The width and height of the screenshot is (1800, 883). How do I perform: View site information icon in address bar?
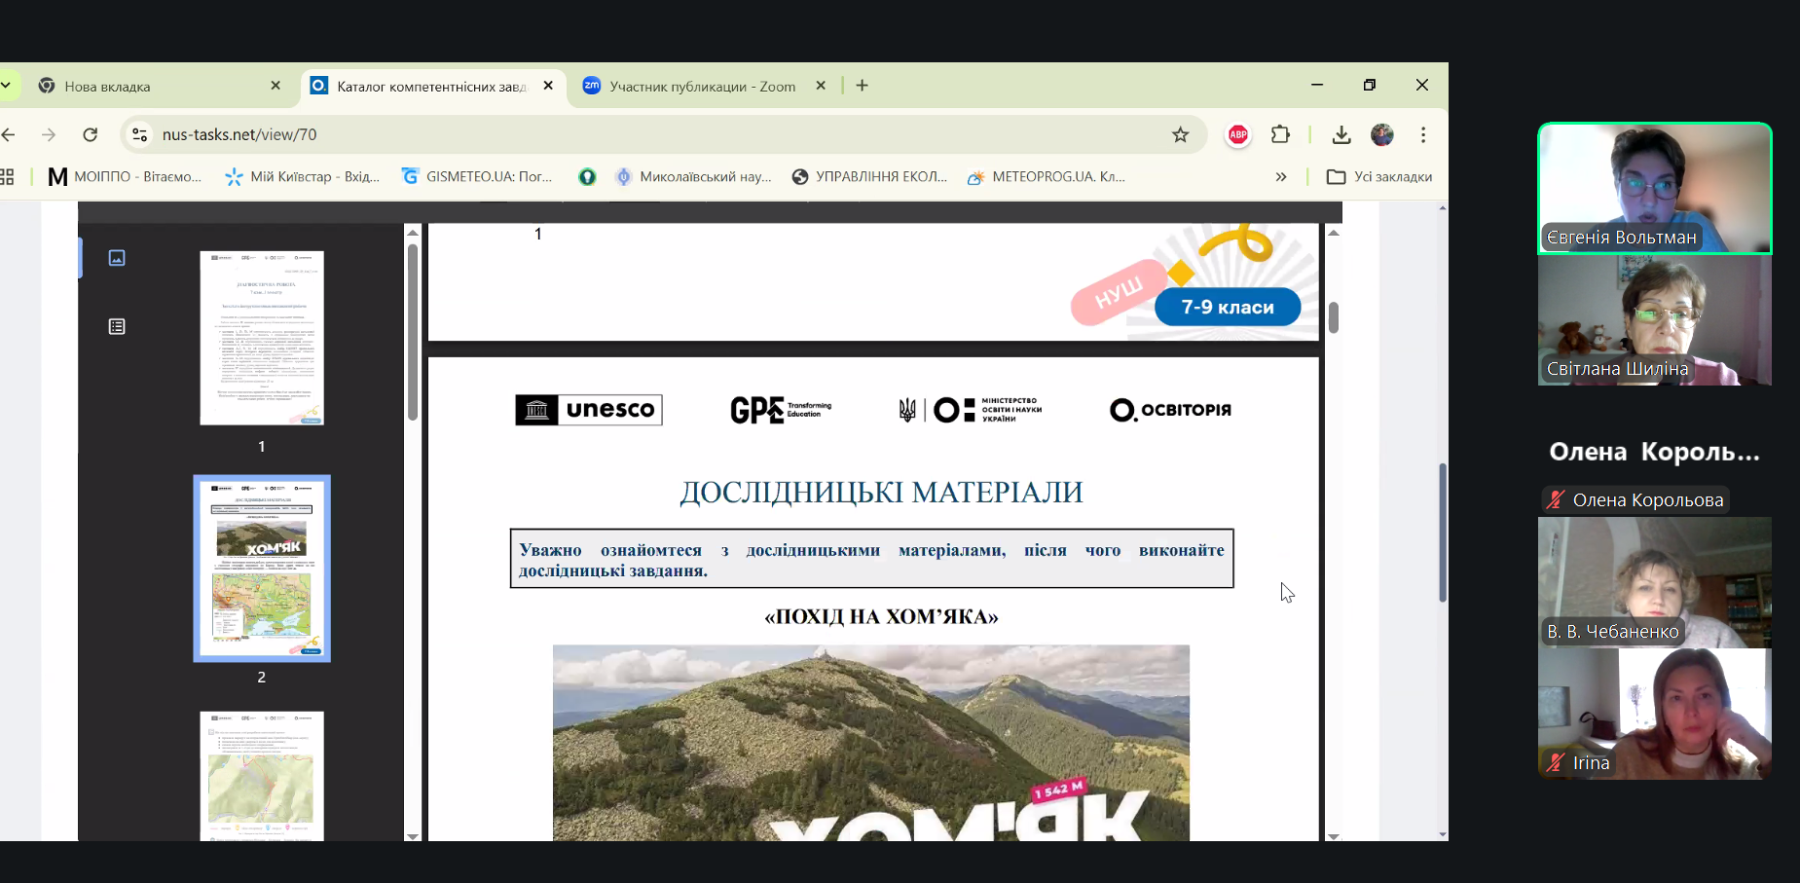point(140,135)
